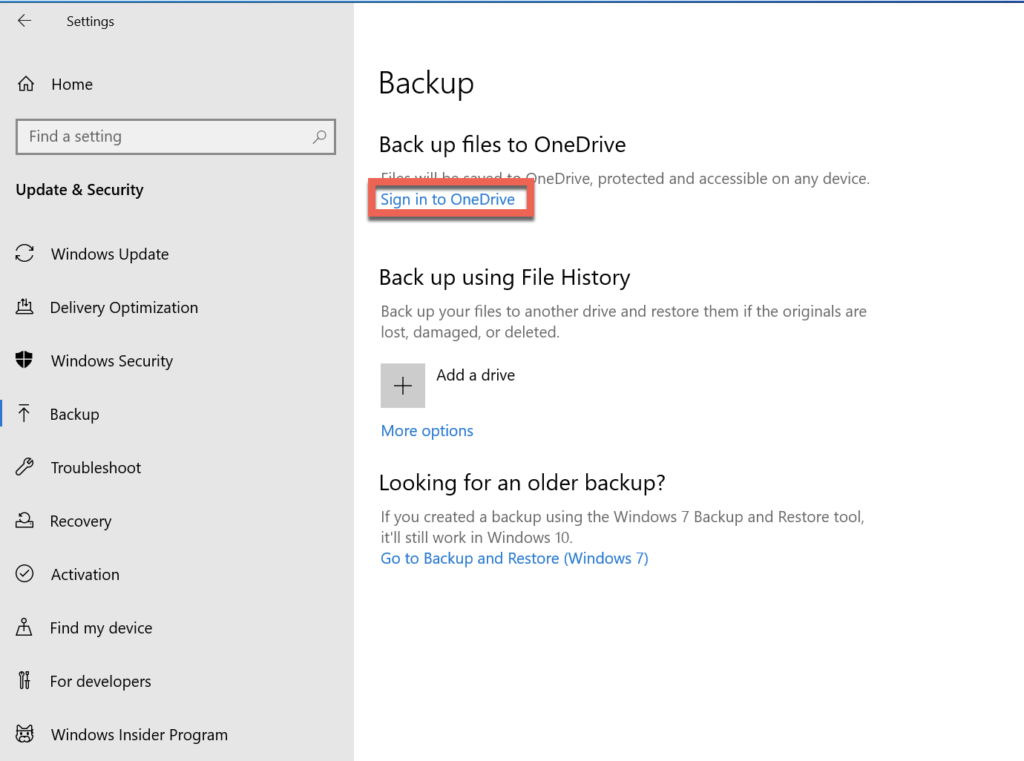Click the Windows Security shield icon

(24, 360)
